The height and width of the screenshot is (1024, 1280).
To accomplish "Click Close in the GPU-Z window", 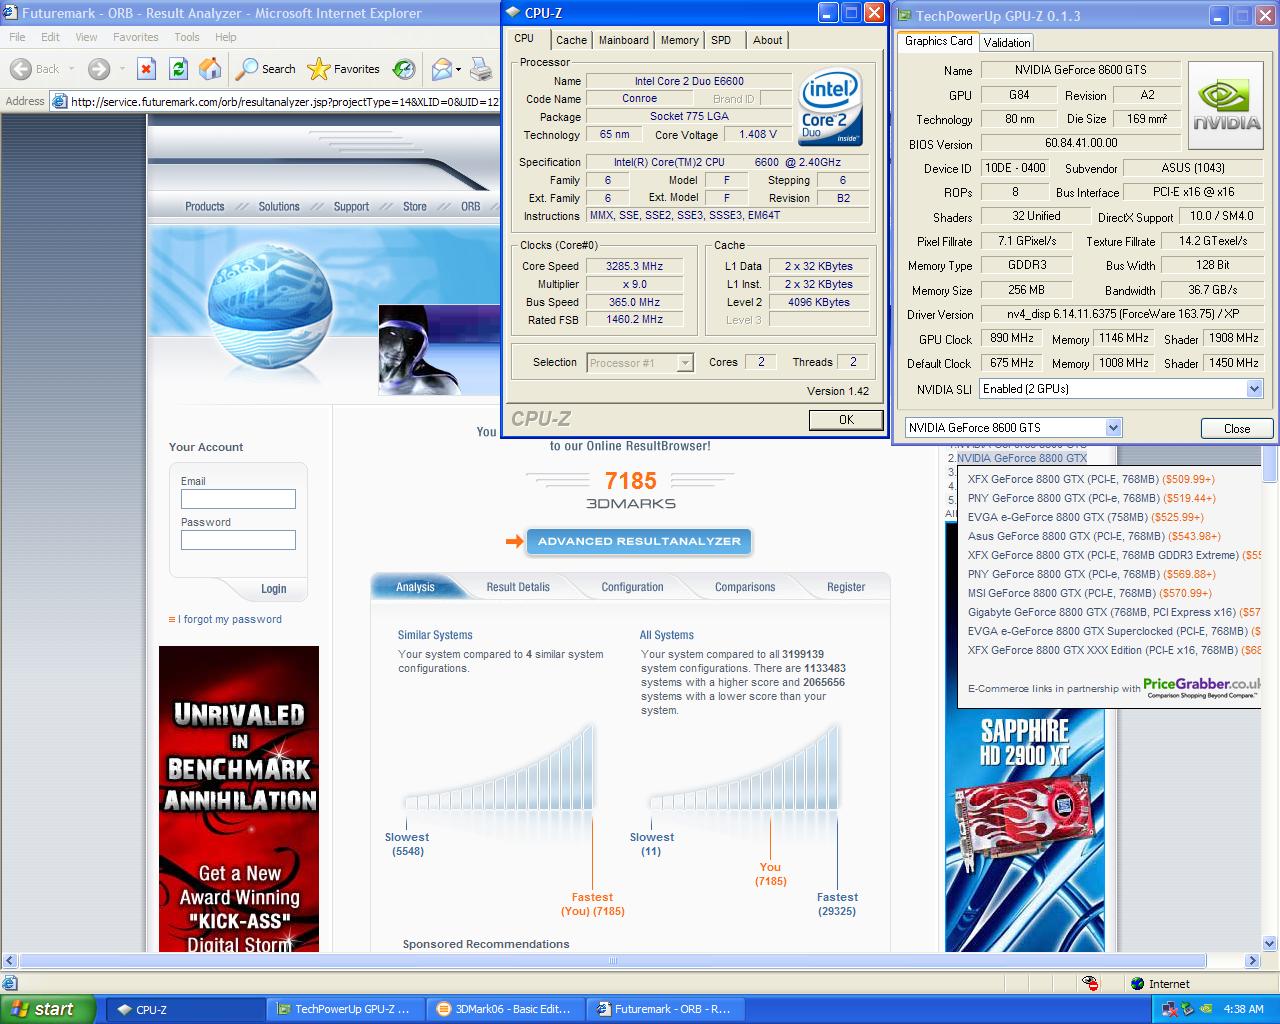I will pos(1237,428).
